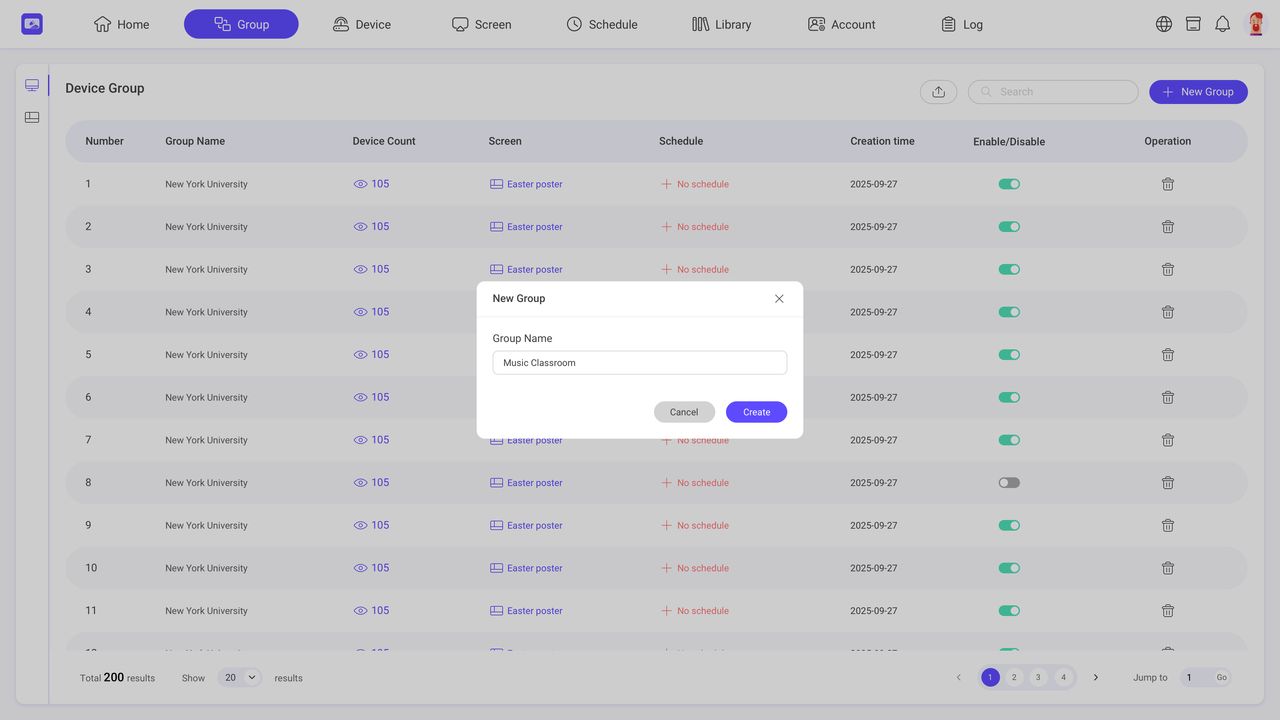1280x720 pixels.
Task: View device count 105 in row 9
Action: (x=371, y=525)
